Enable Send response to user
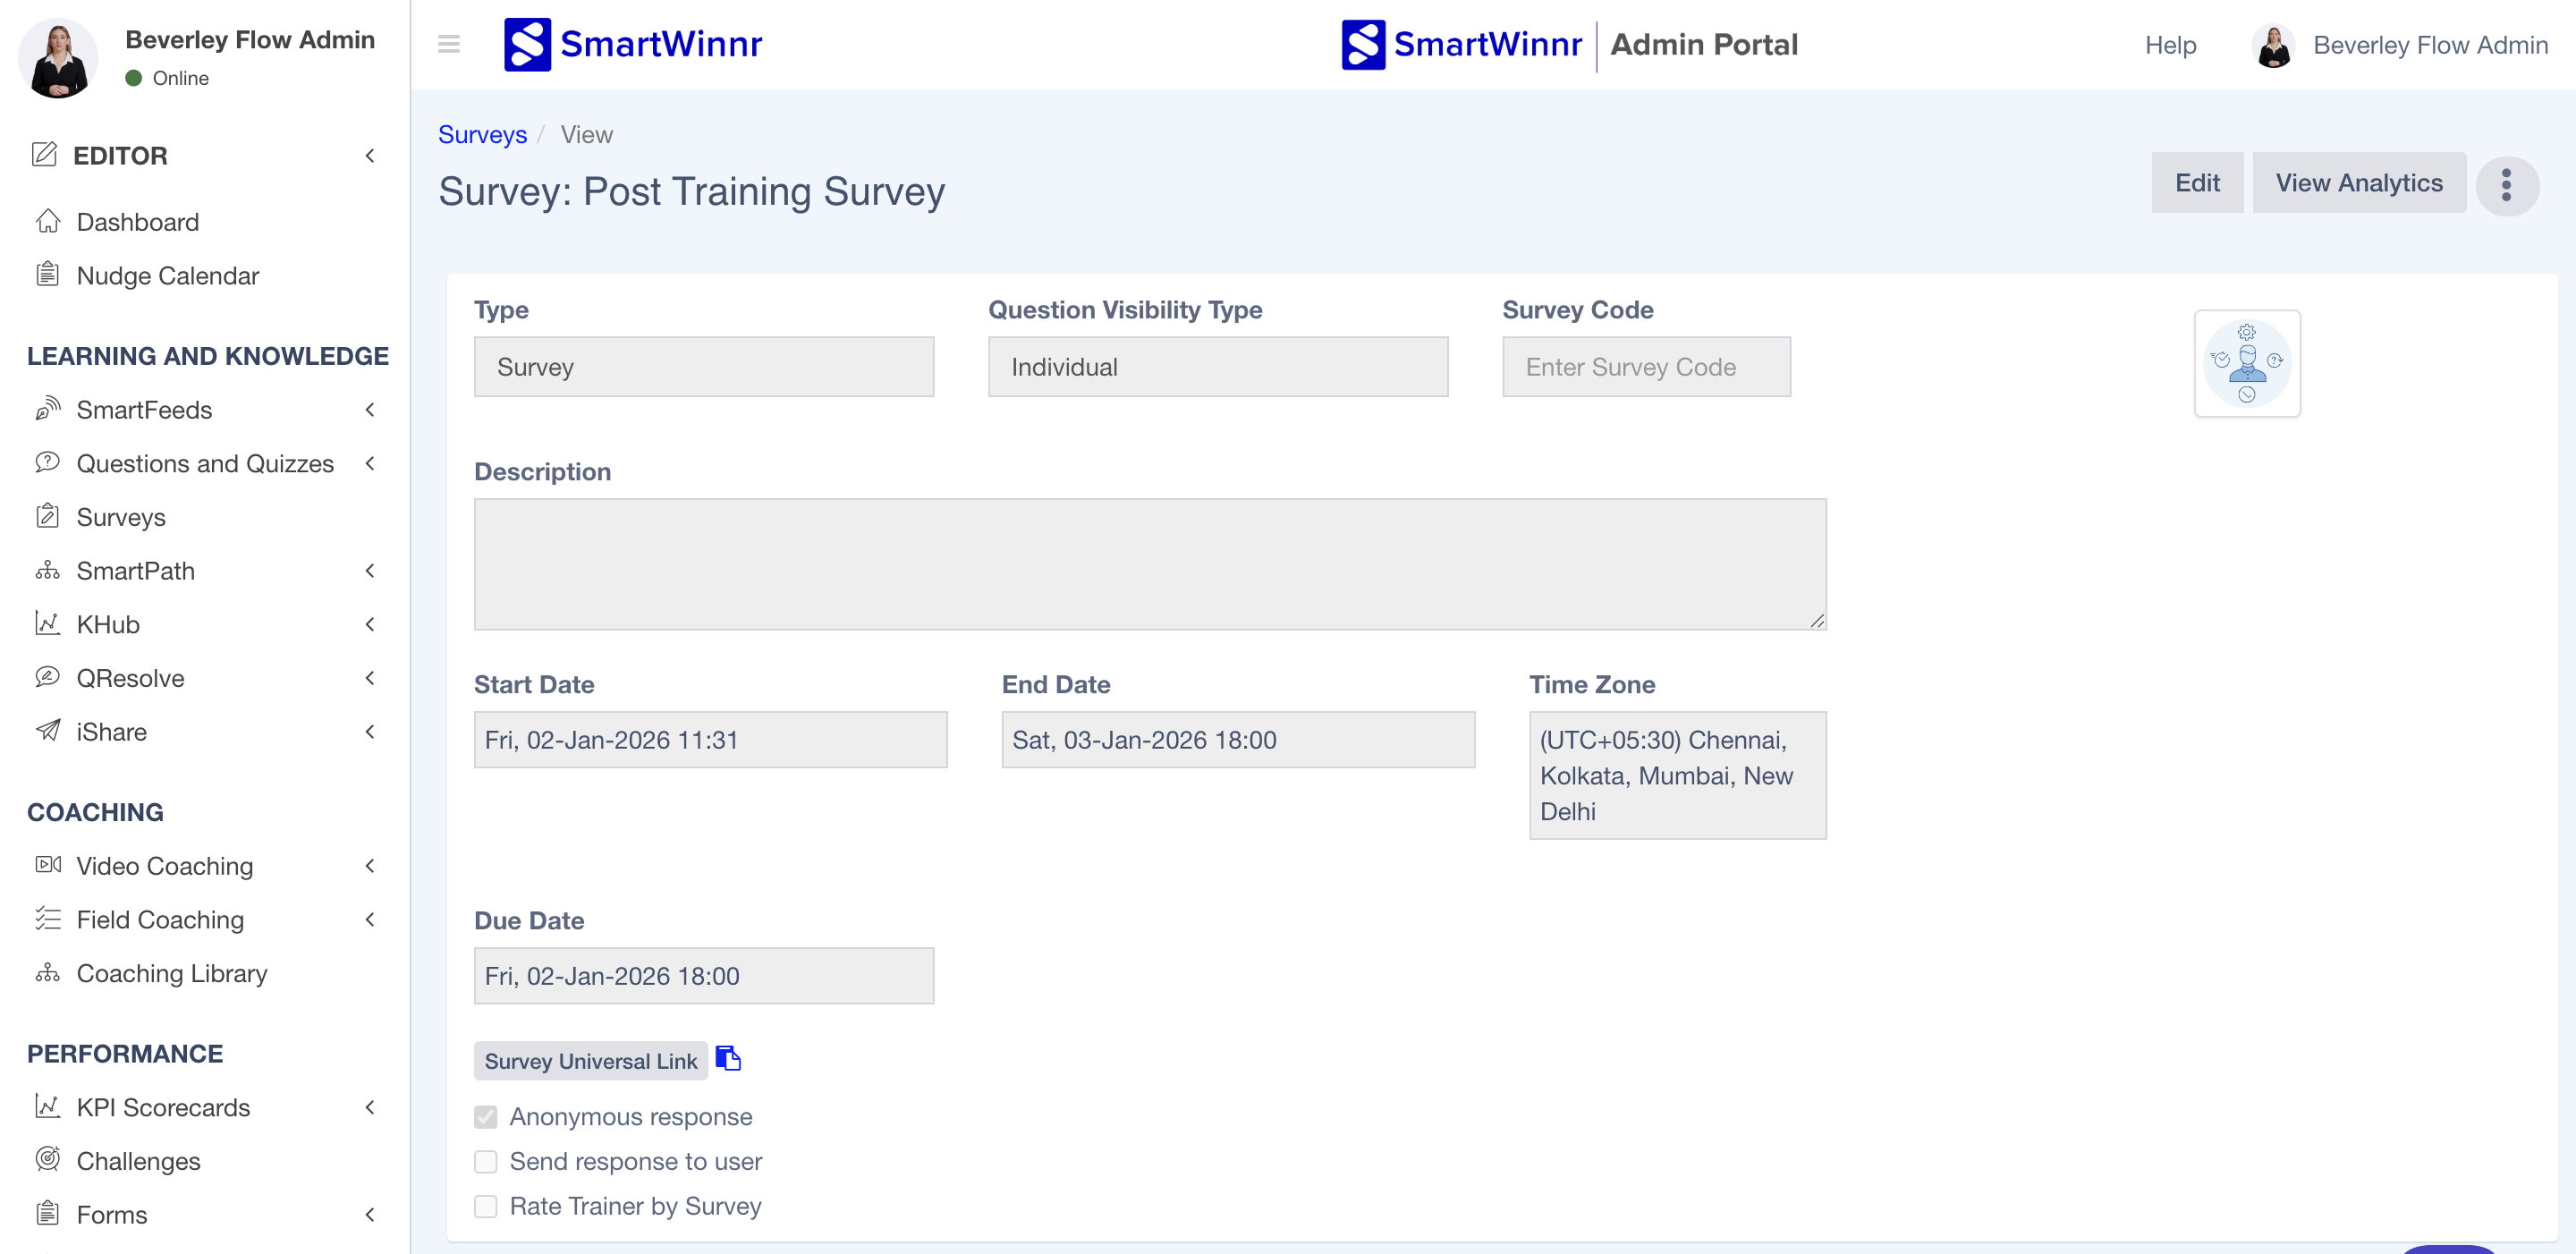This screenshot has width=2576, height=1254. click(x=486, y=1161)
